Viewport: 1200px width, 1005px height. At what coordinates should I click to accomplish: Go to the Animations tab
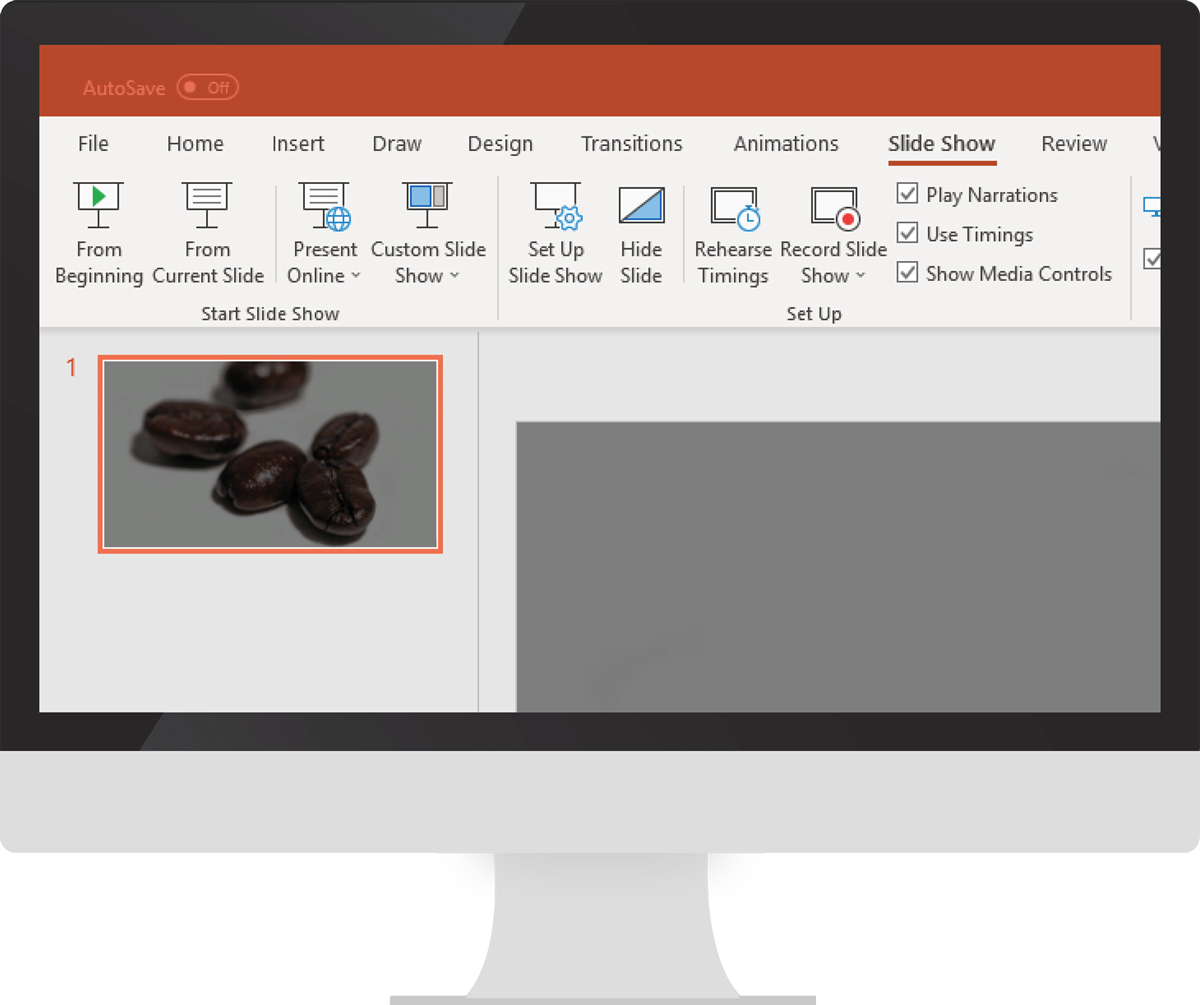click(x=785, y=144)
